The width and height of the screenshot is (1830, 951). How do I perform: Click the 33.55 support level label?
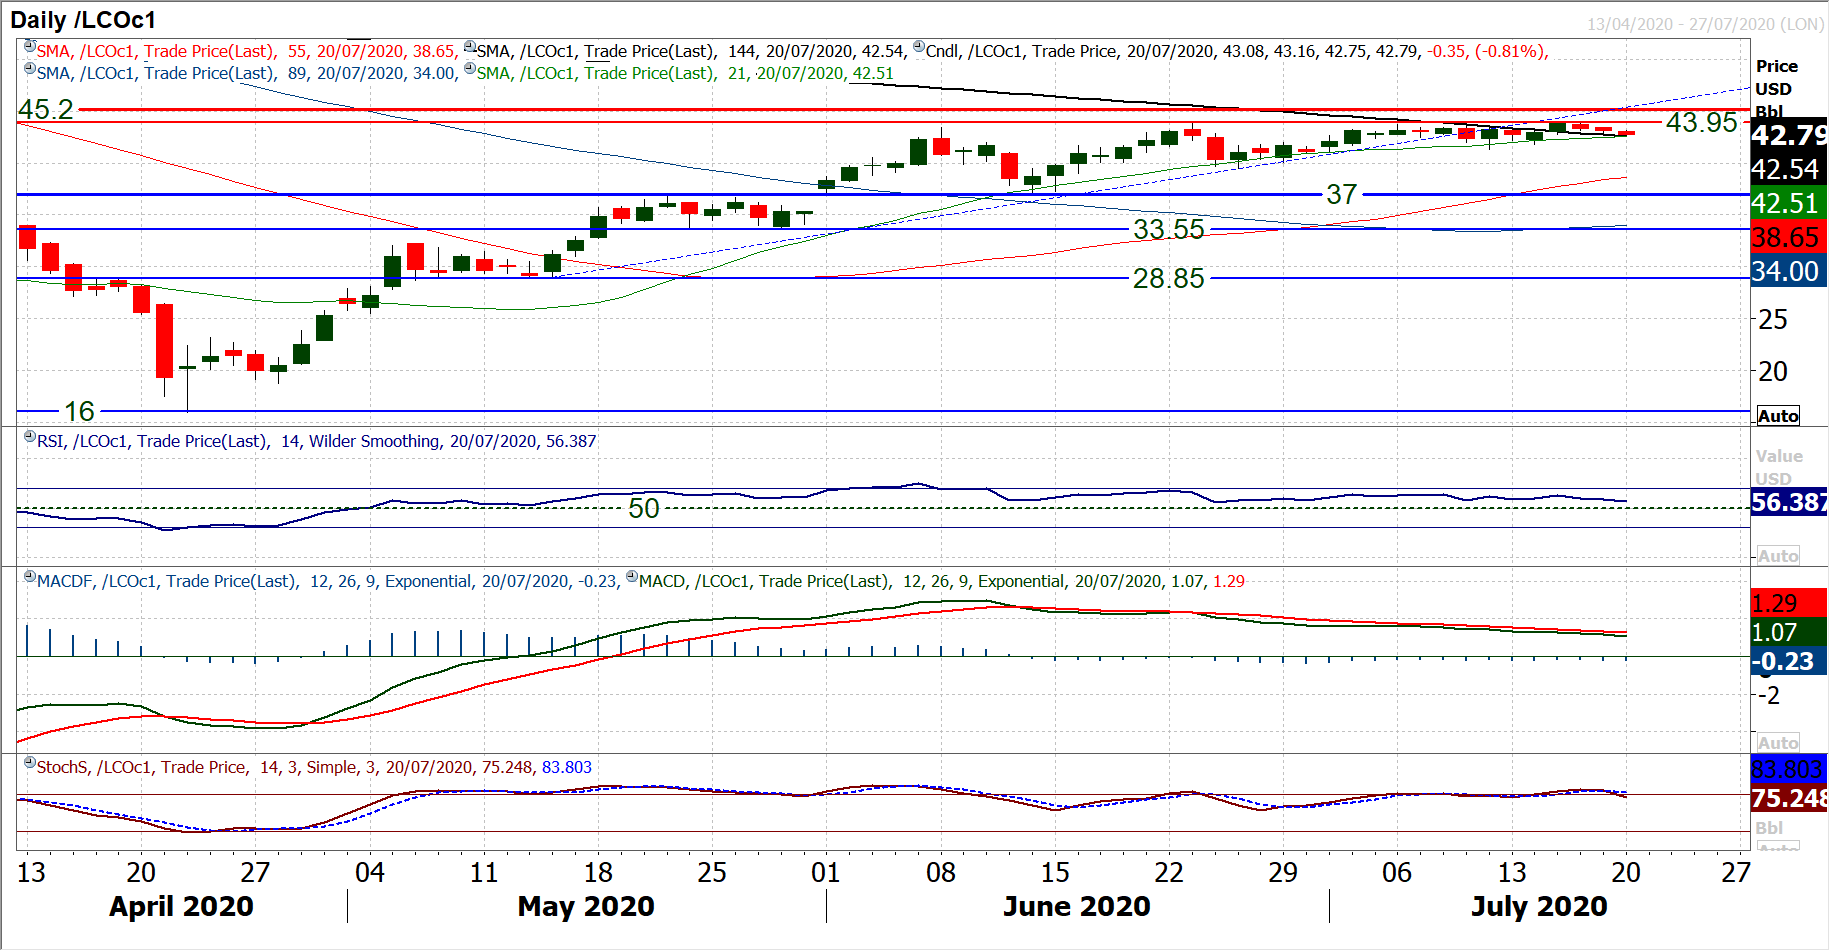[x=1168, y=229]
